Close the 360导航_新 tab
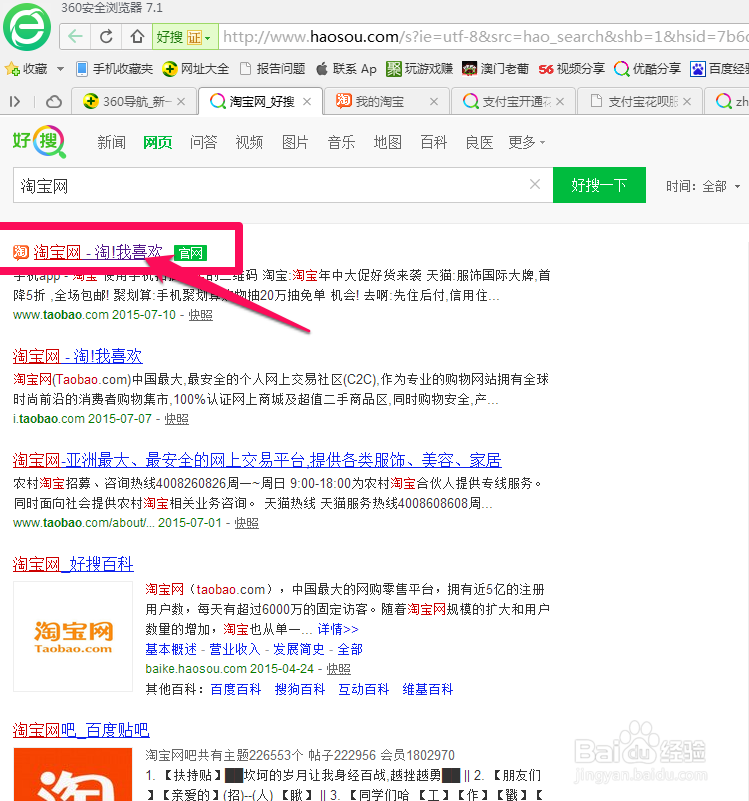The width and height of the screenshot is (749, 801). click(x=181, y=102)
